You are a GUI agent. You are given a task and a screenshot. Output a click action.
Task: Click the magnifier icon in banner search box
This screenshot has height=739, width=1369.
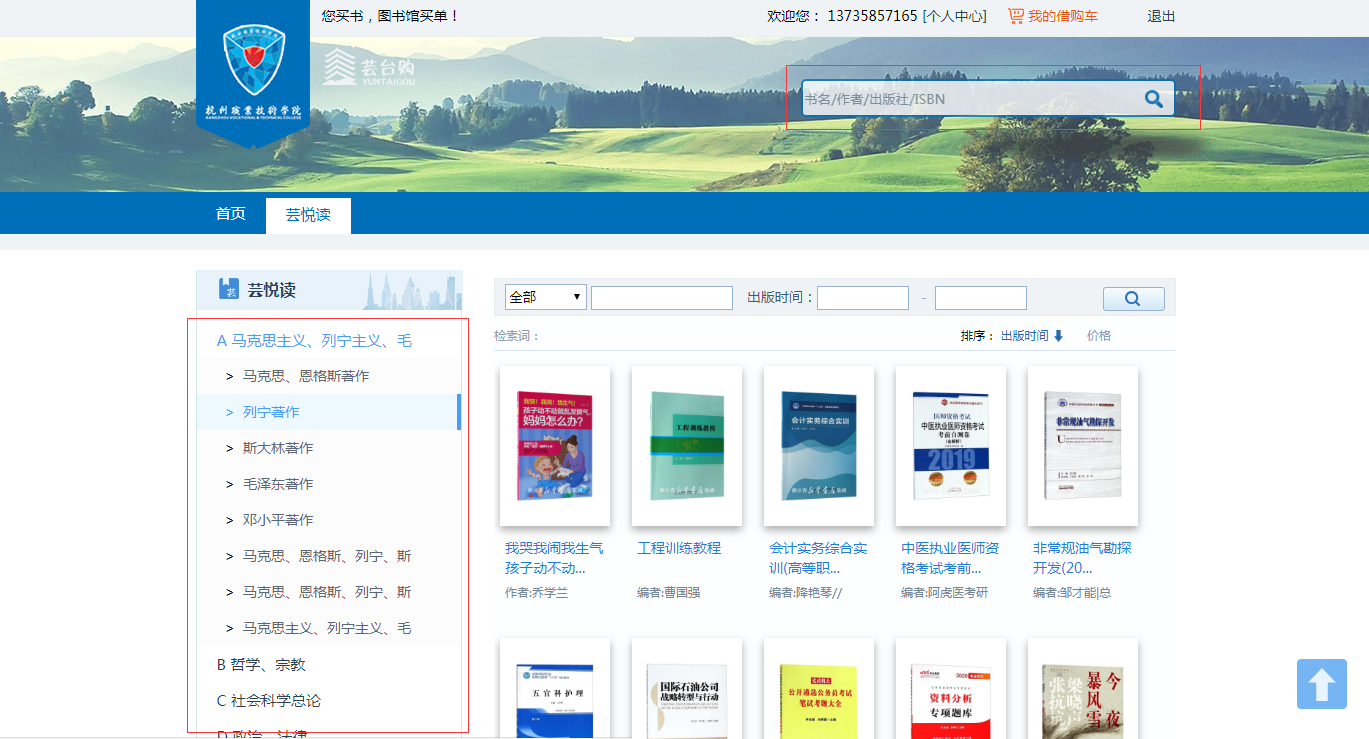click(x=1153, y=99)
